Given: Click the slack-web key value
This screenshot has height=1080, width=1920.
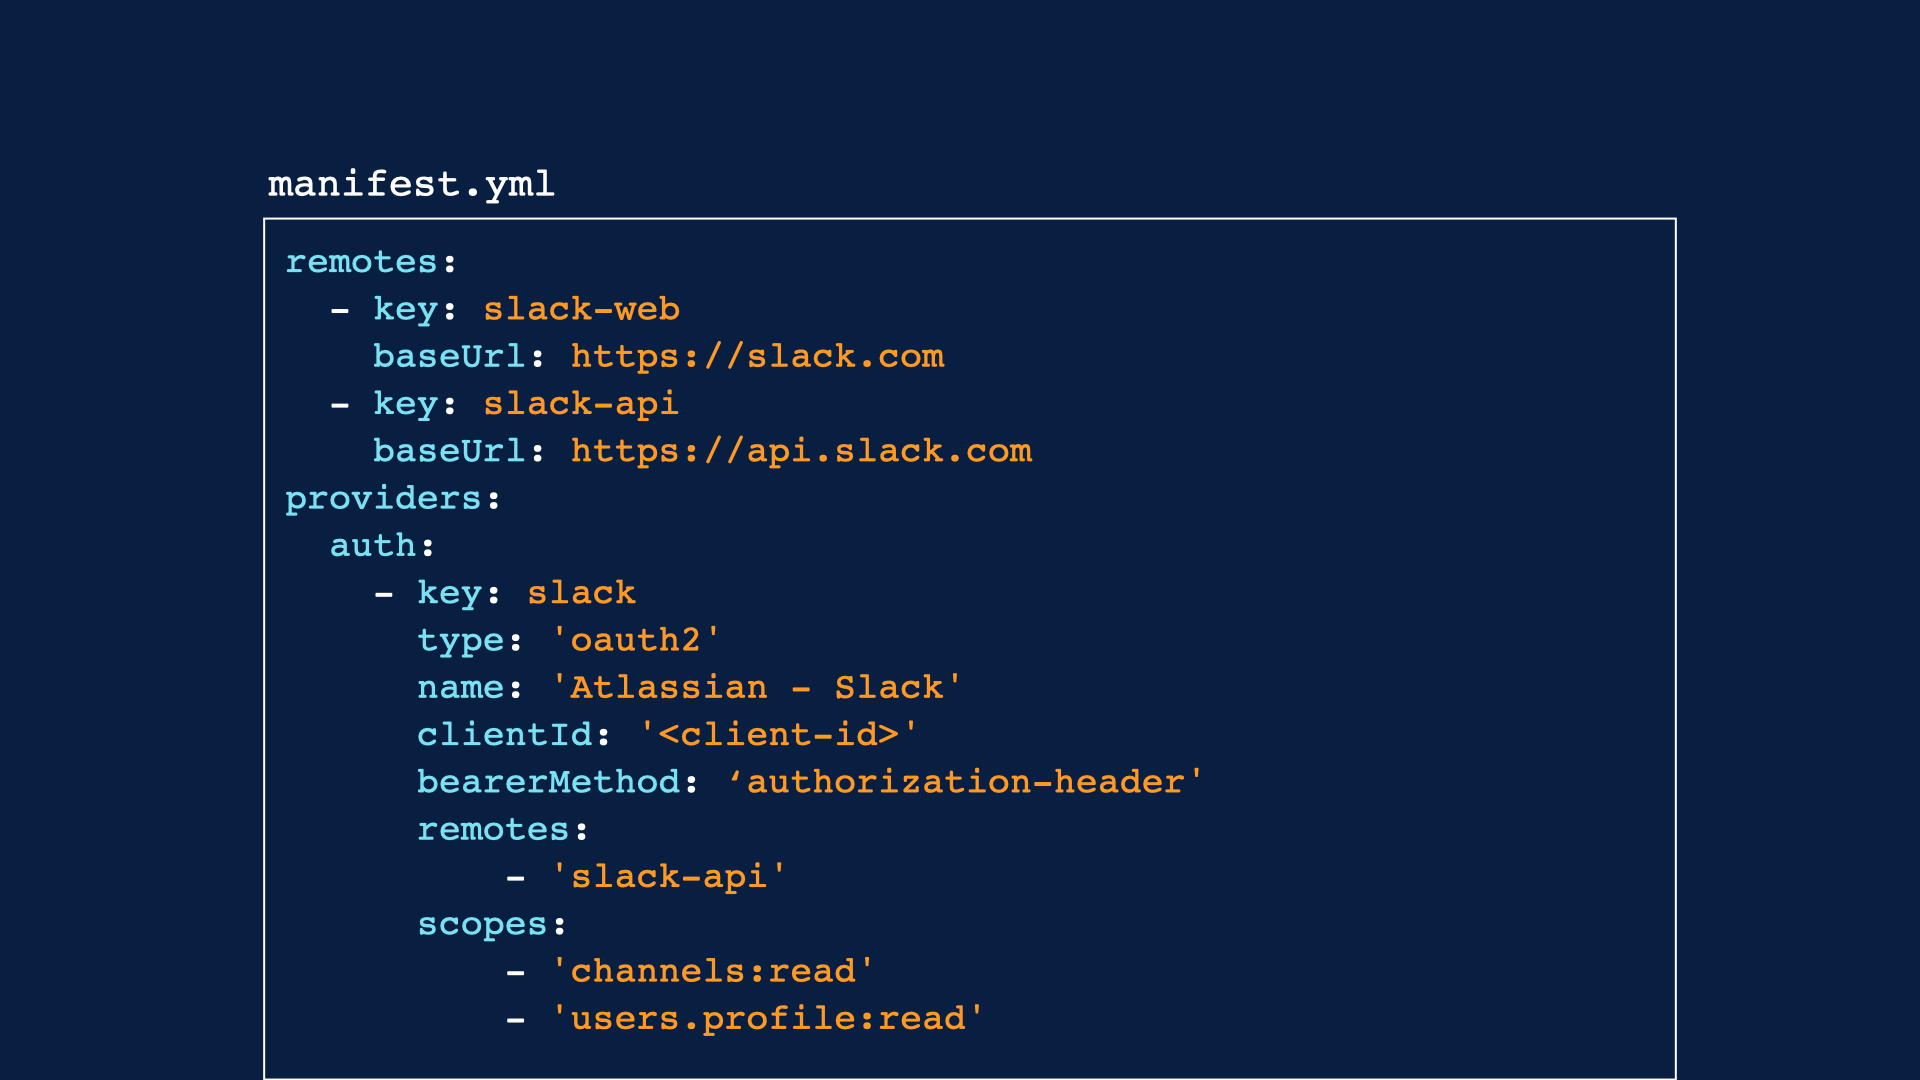Looking at the screenshot, I should tap(581, 309).
